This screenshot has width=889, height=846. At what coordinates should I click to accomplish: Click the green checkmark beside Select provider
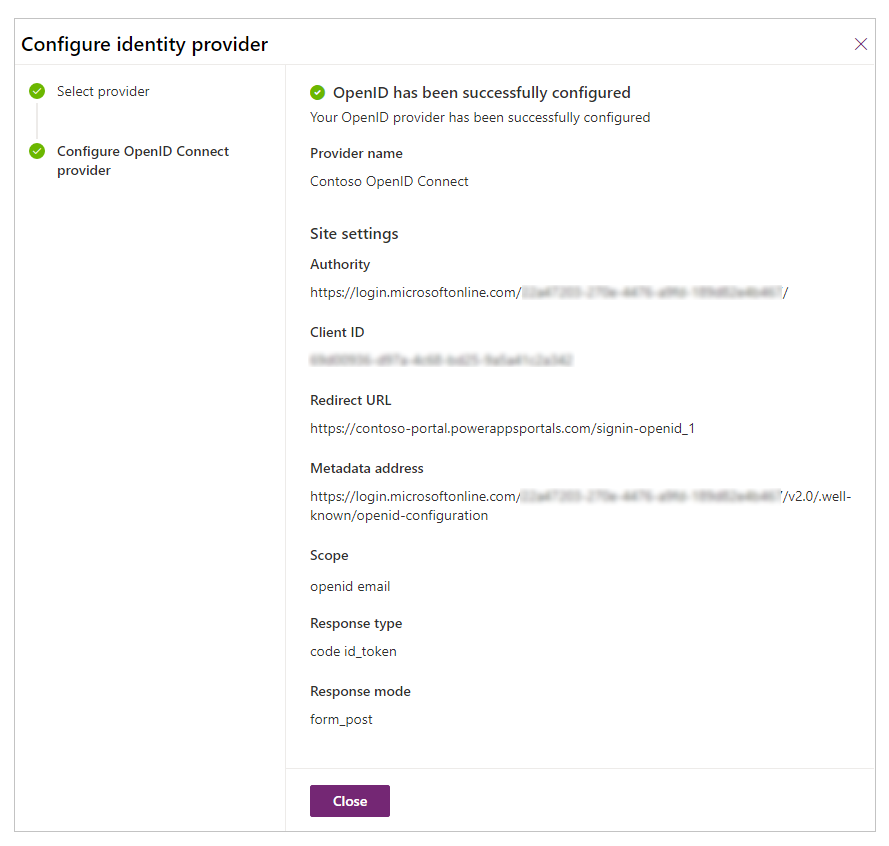coord(37,92)
